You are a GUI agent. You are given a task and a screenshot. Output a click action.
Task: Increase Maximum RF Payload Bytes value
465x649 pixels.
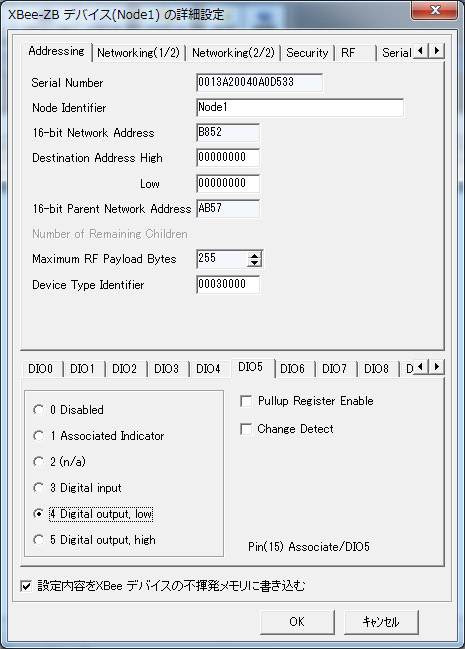tap(254, 255)
